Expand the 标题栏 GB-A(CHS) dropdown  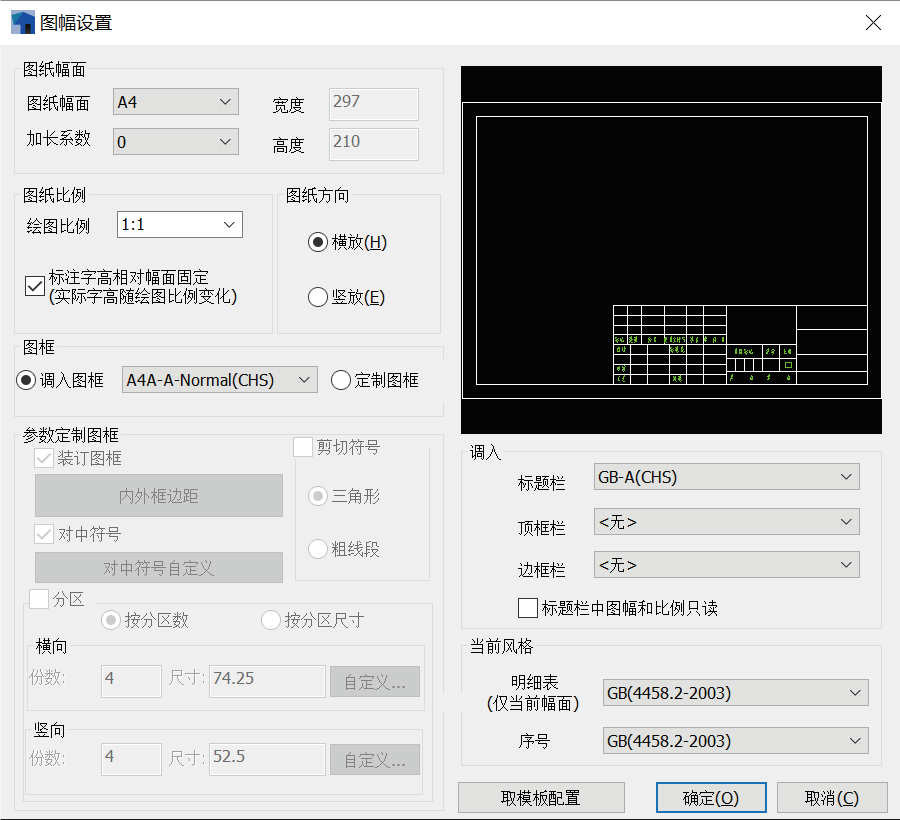726,477
